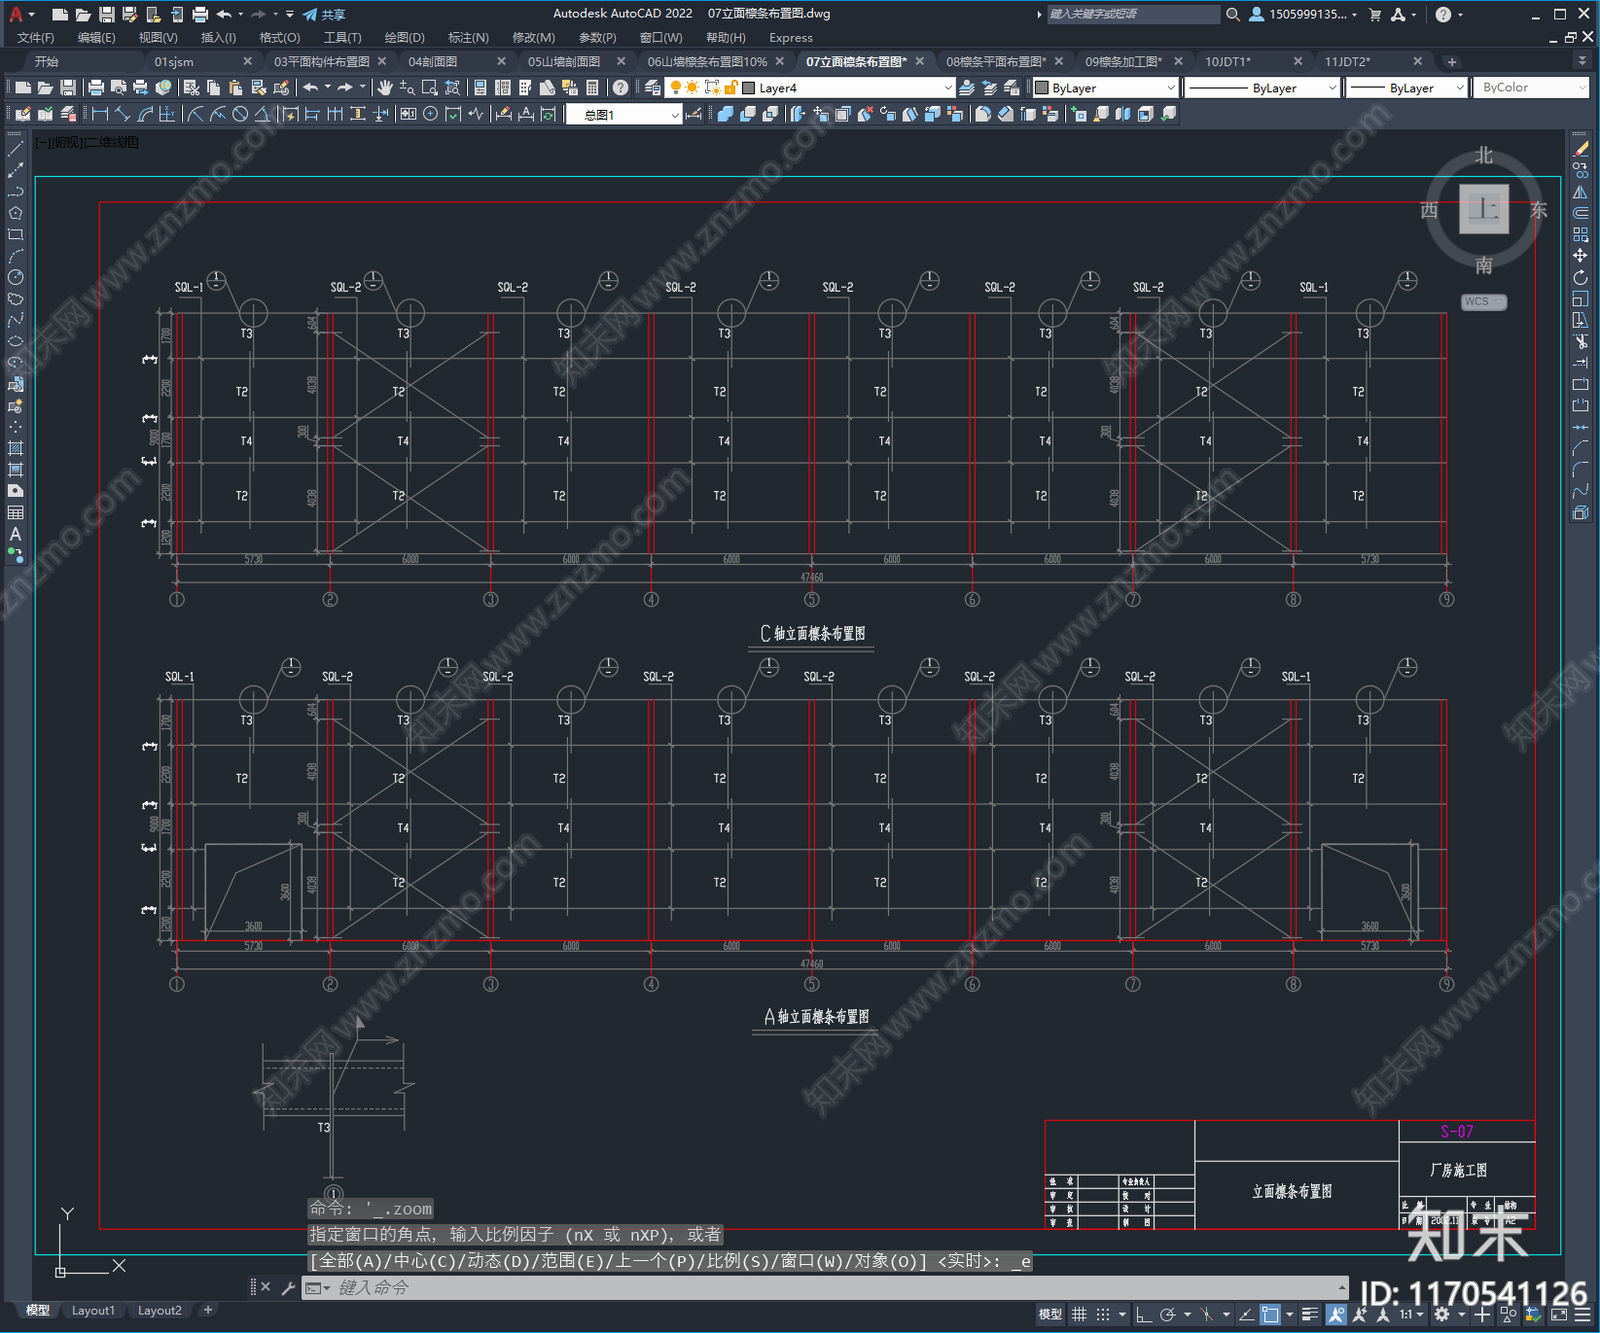
Task: Click the 上 face of the ViewCube
Action: [1484, 209]
